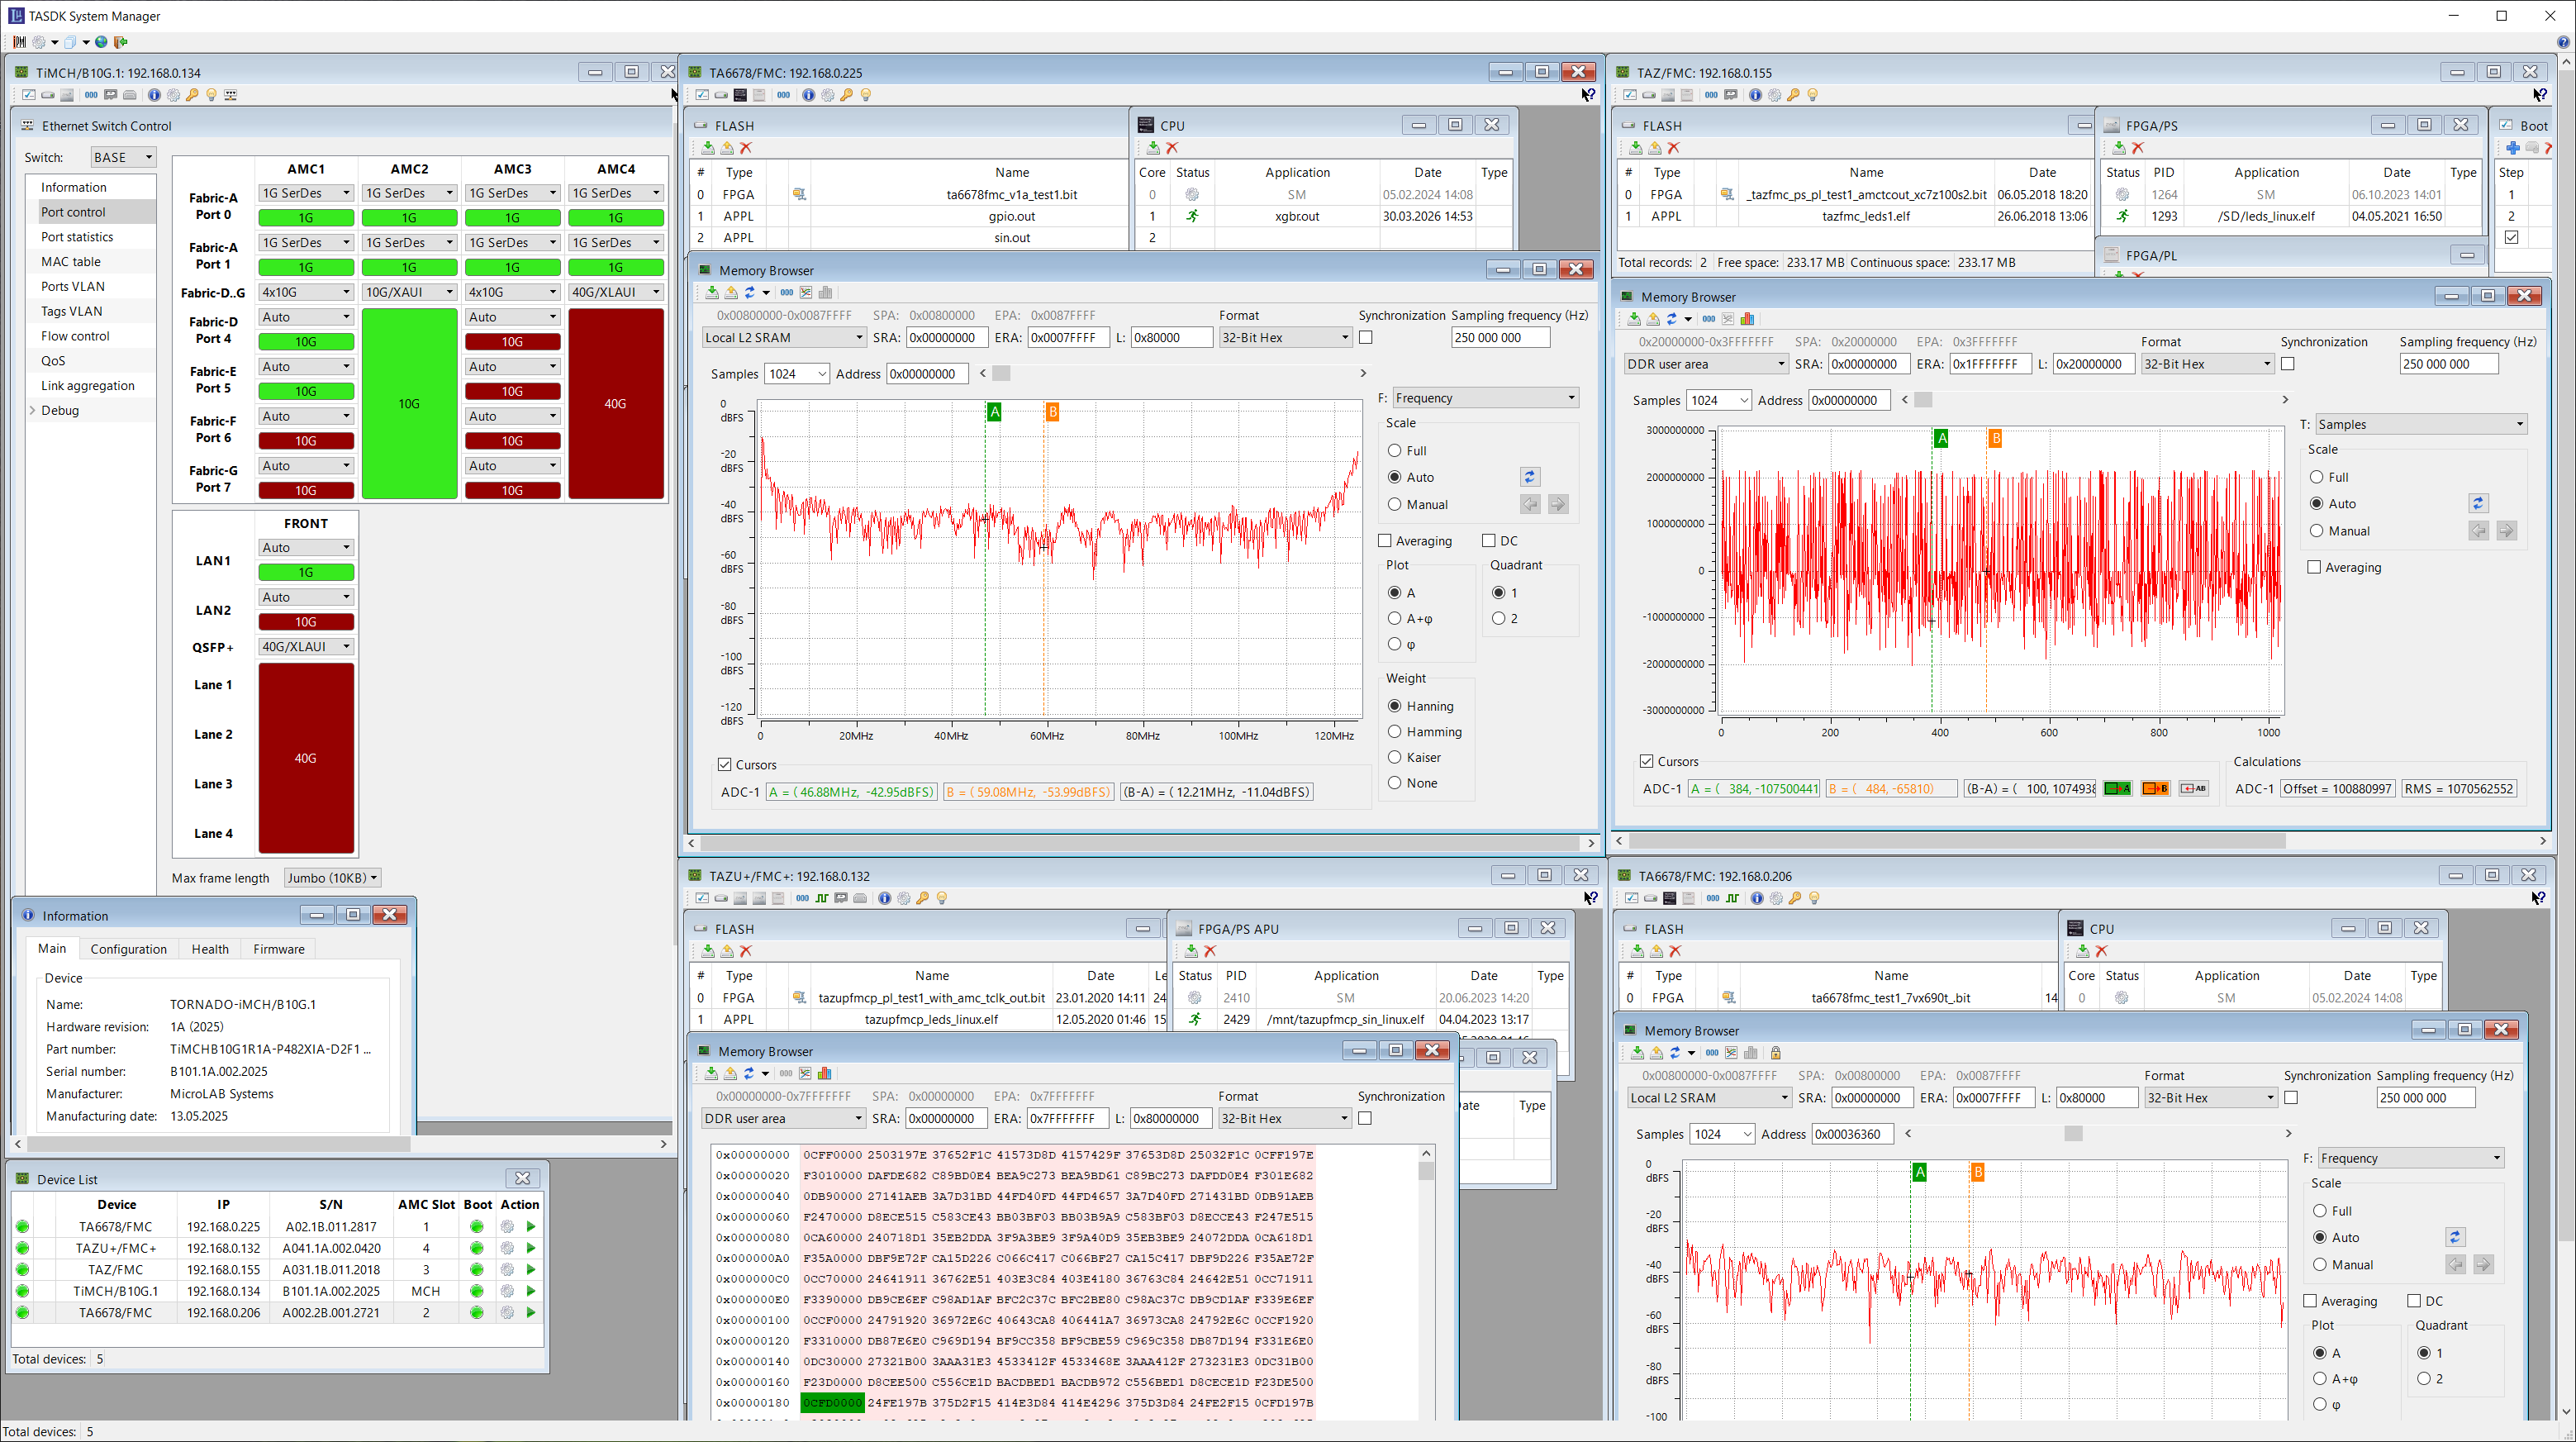Screen dimensions: 2576x1442
Task: Click the orange cursor B button below sample graph
Action: tap(2155, 789)
